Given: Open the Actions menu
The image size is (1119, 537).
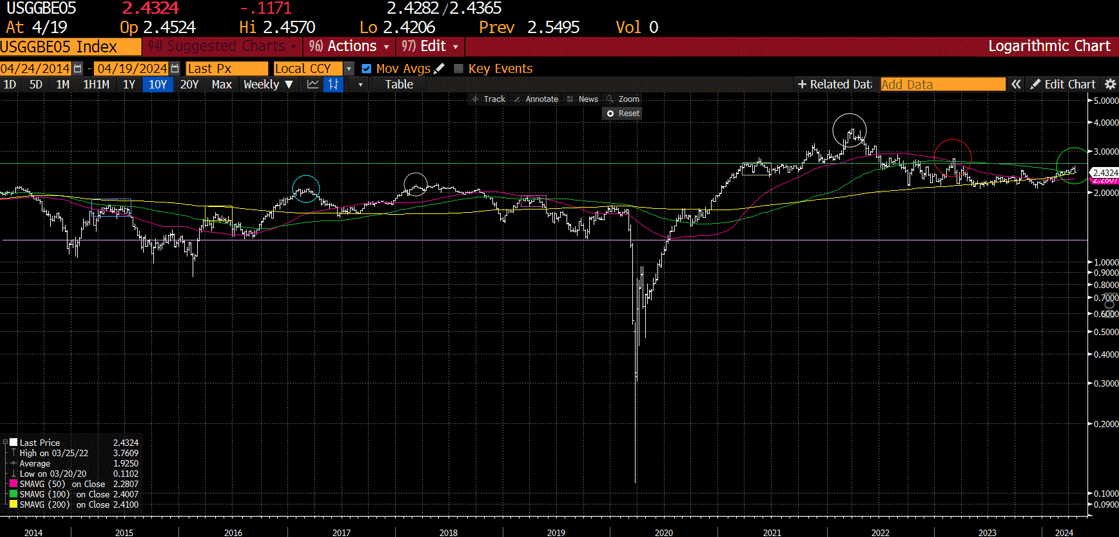Looking at the screenshot, I should 350,46.
